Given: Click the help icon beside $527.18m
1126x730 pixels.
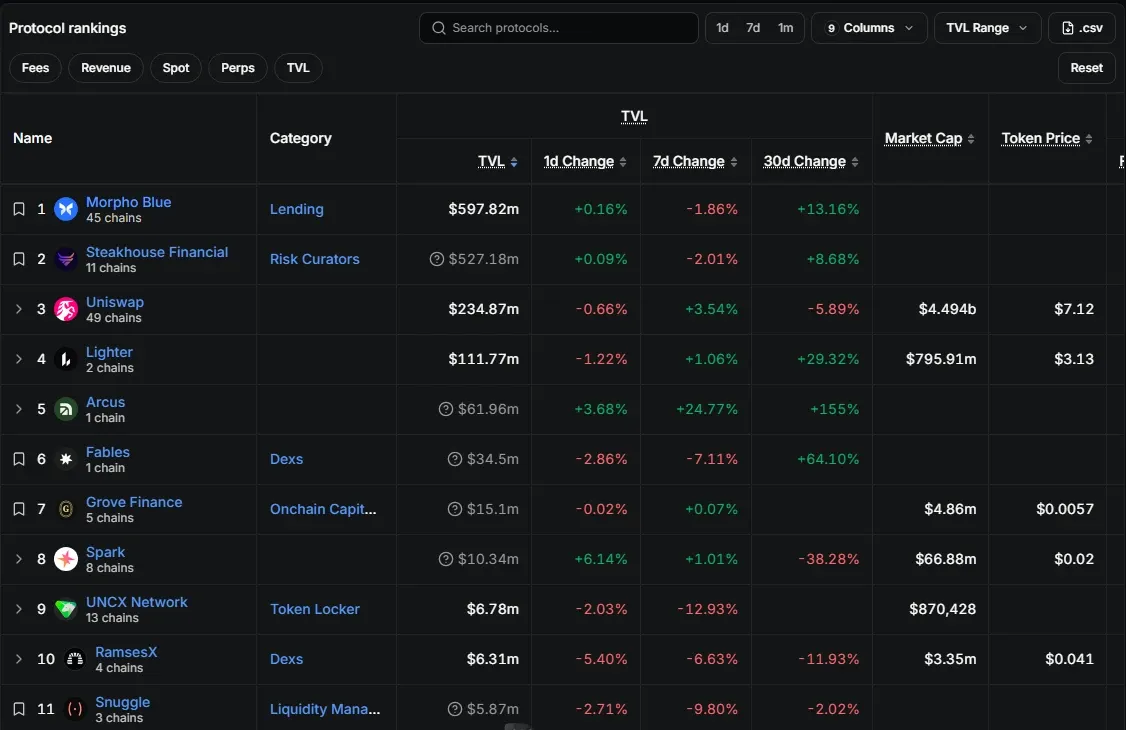Looking at the screenshot, I should (437, 259).
